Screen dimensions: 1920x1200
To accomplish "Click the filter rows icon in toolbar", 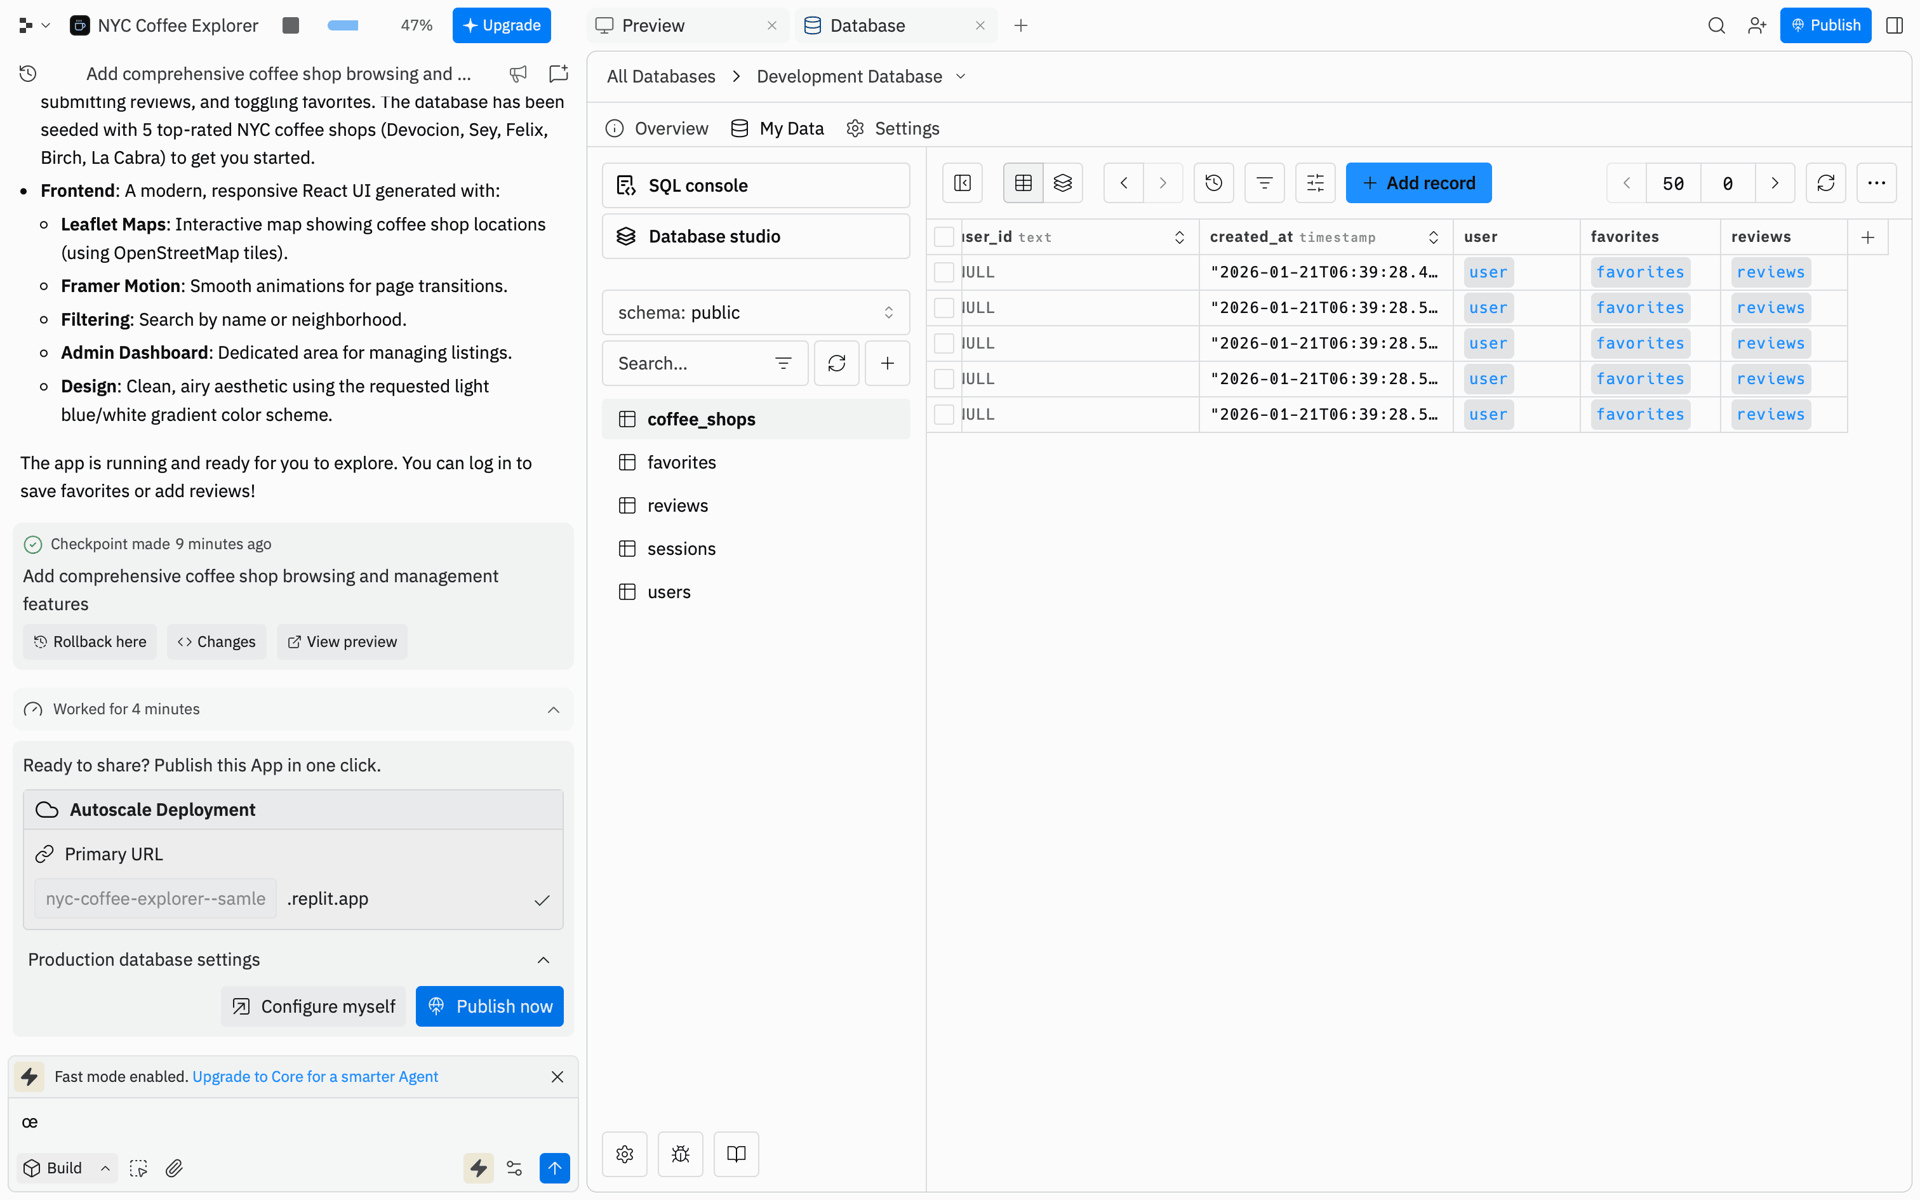I will coord(1264,183).
